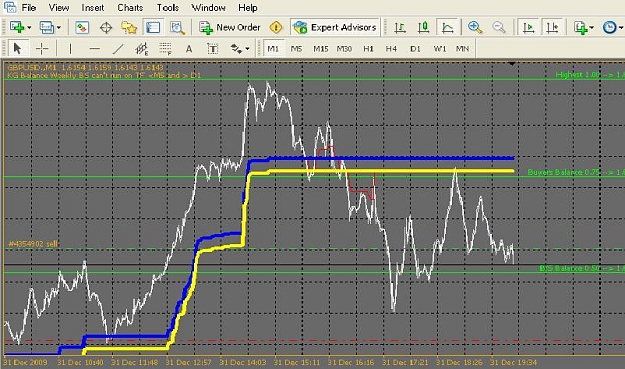Select the Horizontal Line drawing tool
625x369 pixels.
[x=94, y=49]
